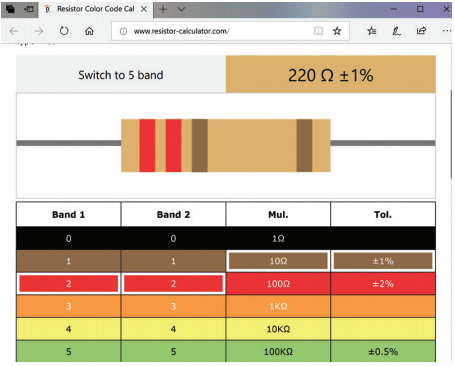This screenshot has width=455, height=366.
Task: Click the page vertical scrollbar
Action: (451, 135)
